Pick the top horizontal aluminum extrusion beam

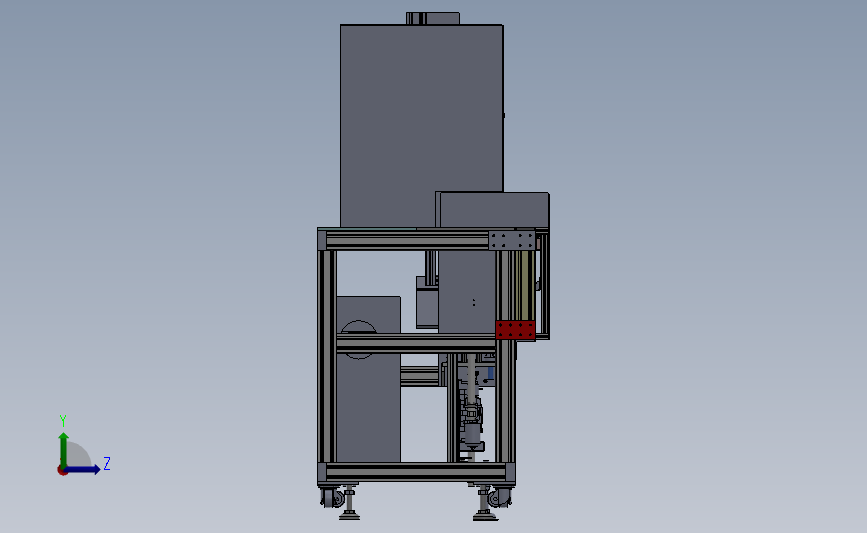click(x=408, y=241)
